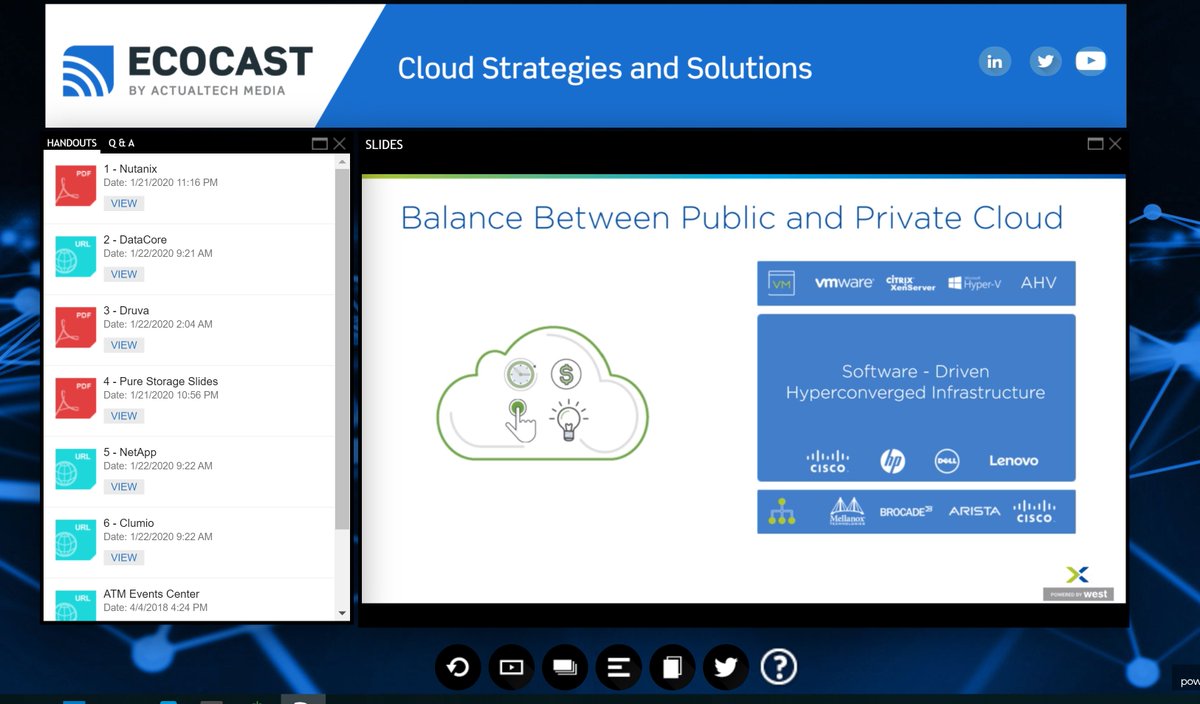Click the URL icon for ATM Events Center

76,605
